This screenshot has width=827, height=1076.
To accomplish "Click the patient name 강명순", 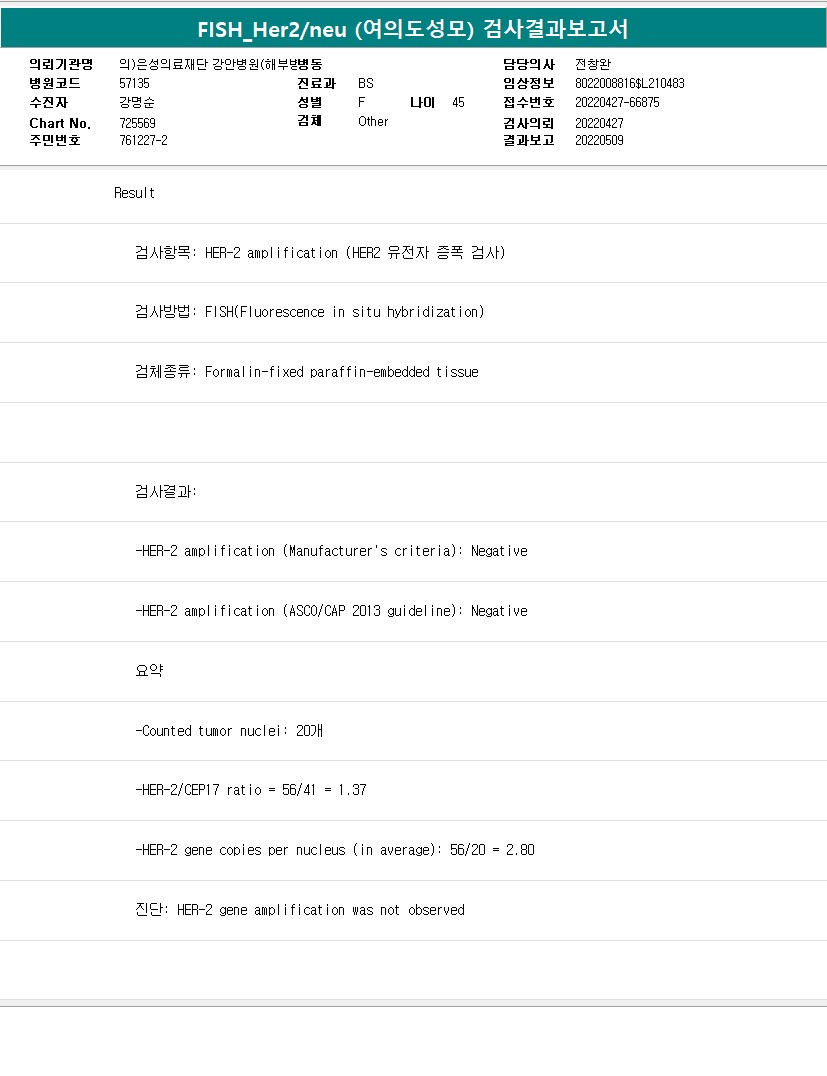I will (136, 102).
